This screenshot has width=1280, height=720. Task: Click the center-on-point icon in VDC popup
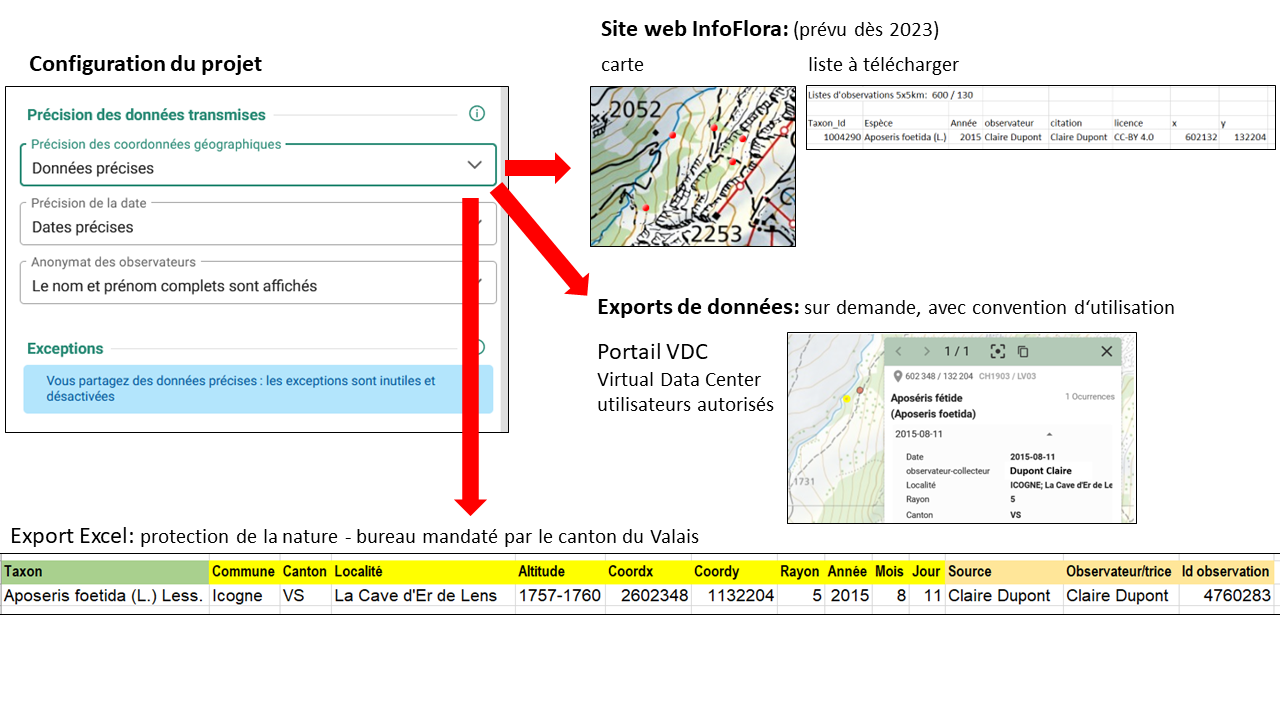coord(997,351)
